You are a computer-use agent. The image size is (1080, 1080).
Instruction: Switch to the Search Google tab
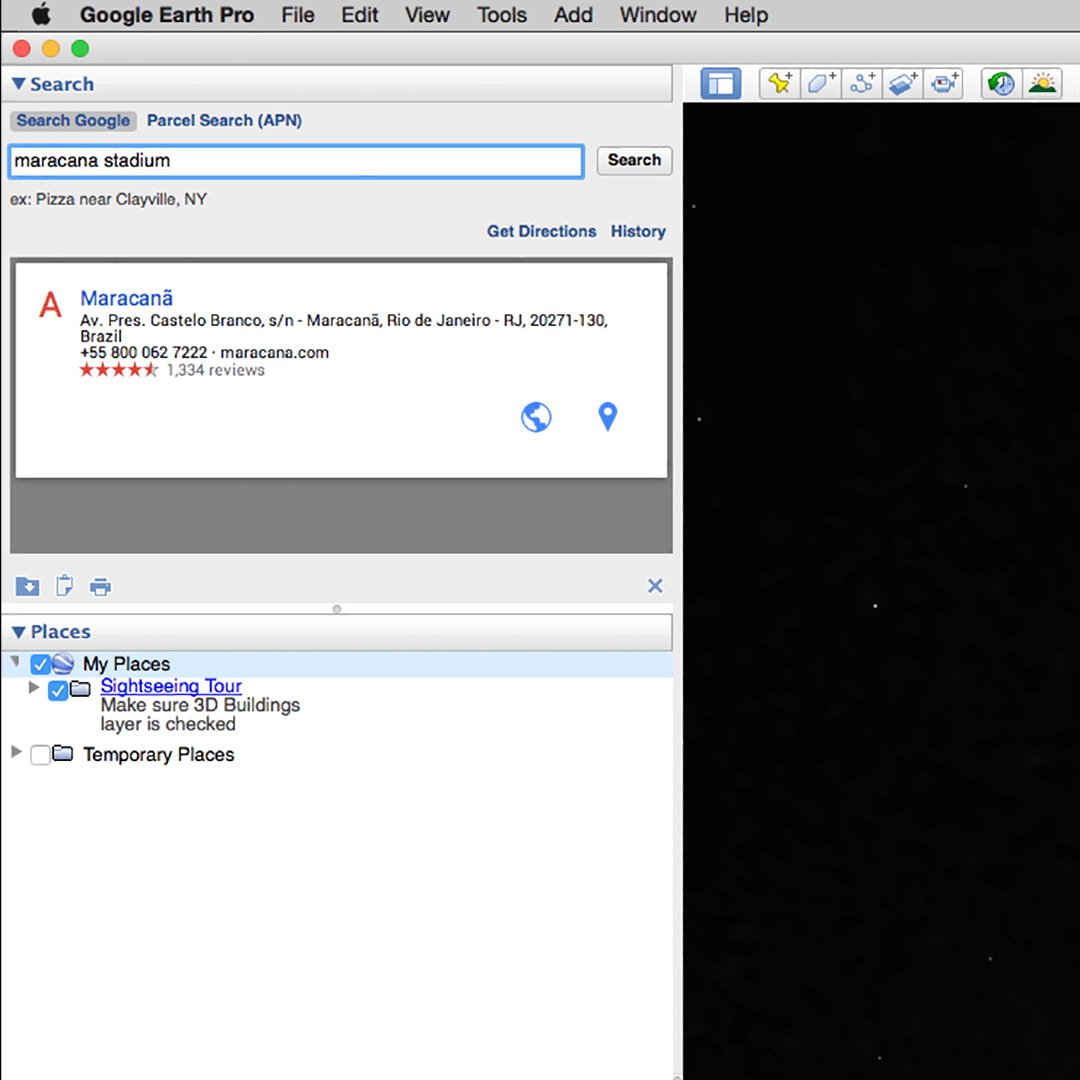click(73, 121)
